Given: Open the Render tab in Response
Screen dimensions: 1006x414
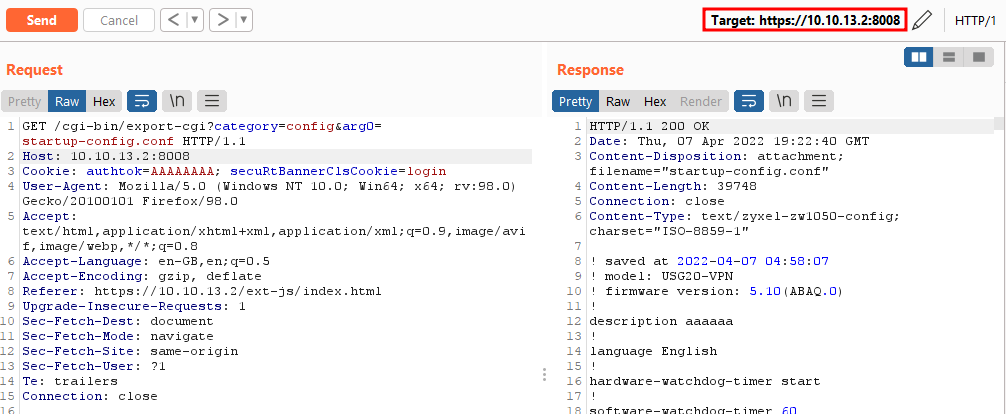Looking at the screenshot, I should pyautogui.click(x=701, y=101).
